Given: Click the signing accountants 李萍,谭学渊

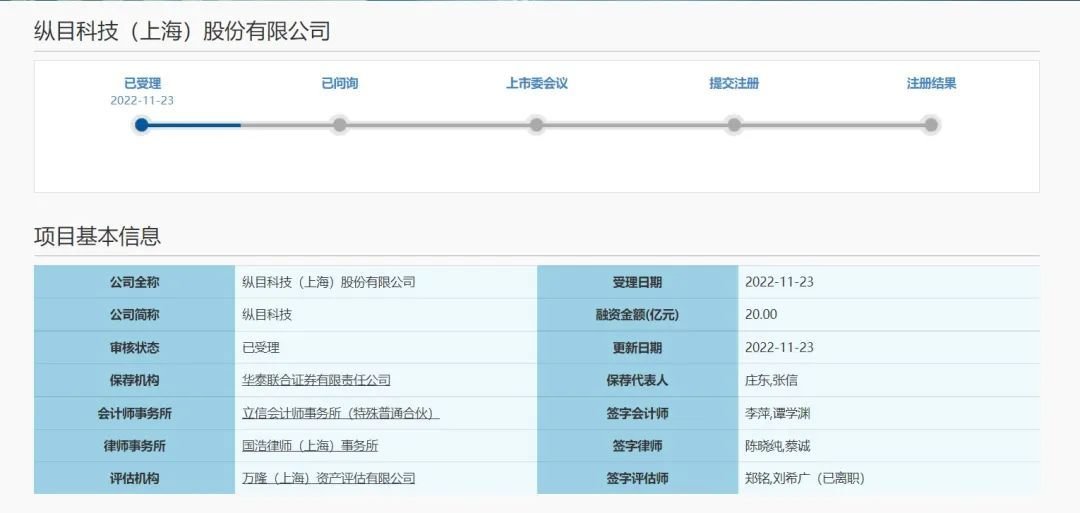Looking at the screenshot, I should tap(778, 413).
